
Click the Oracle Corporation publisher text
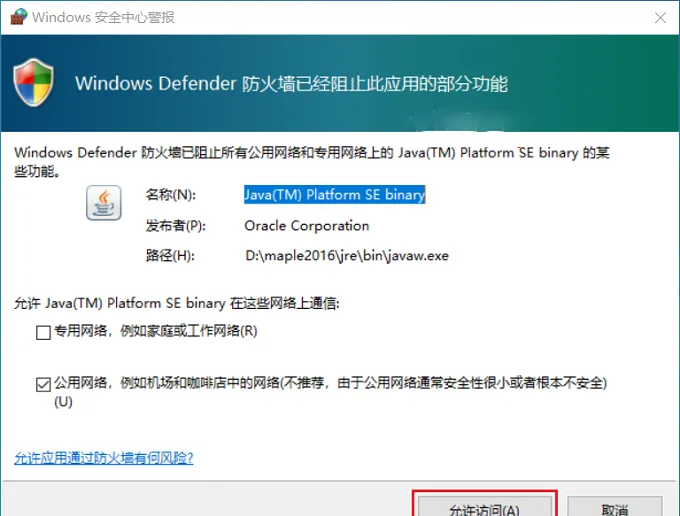tap(307, 225)
